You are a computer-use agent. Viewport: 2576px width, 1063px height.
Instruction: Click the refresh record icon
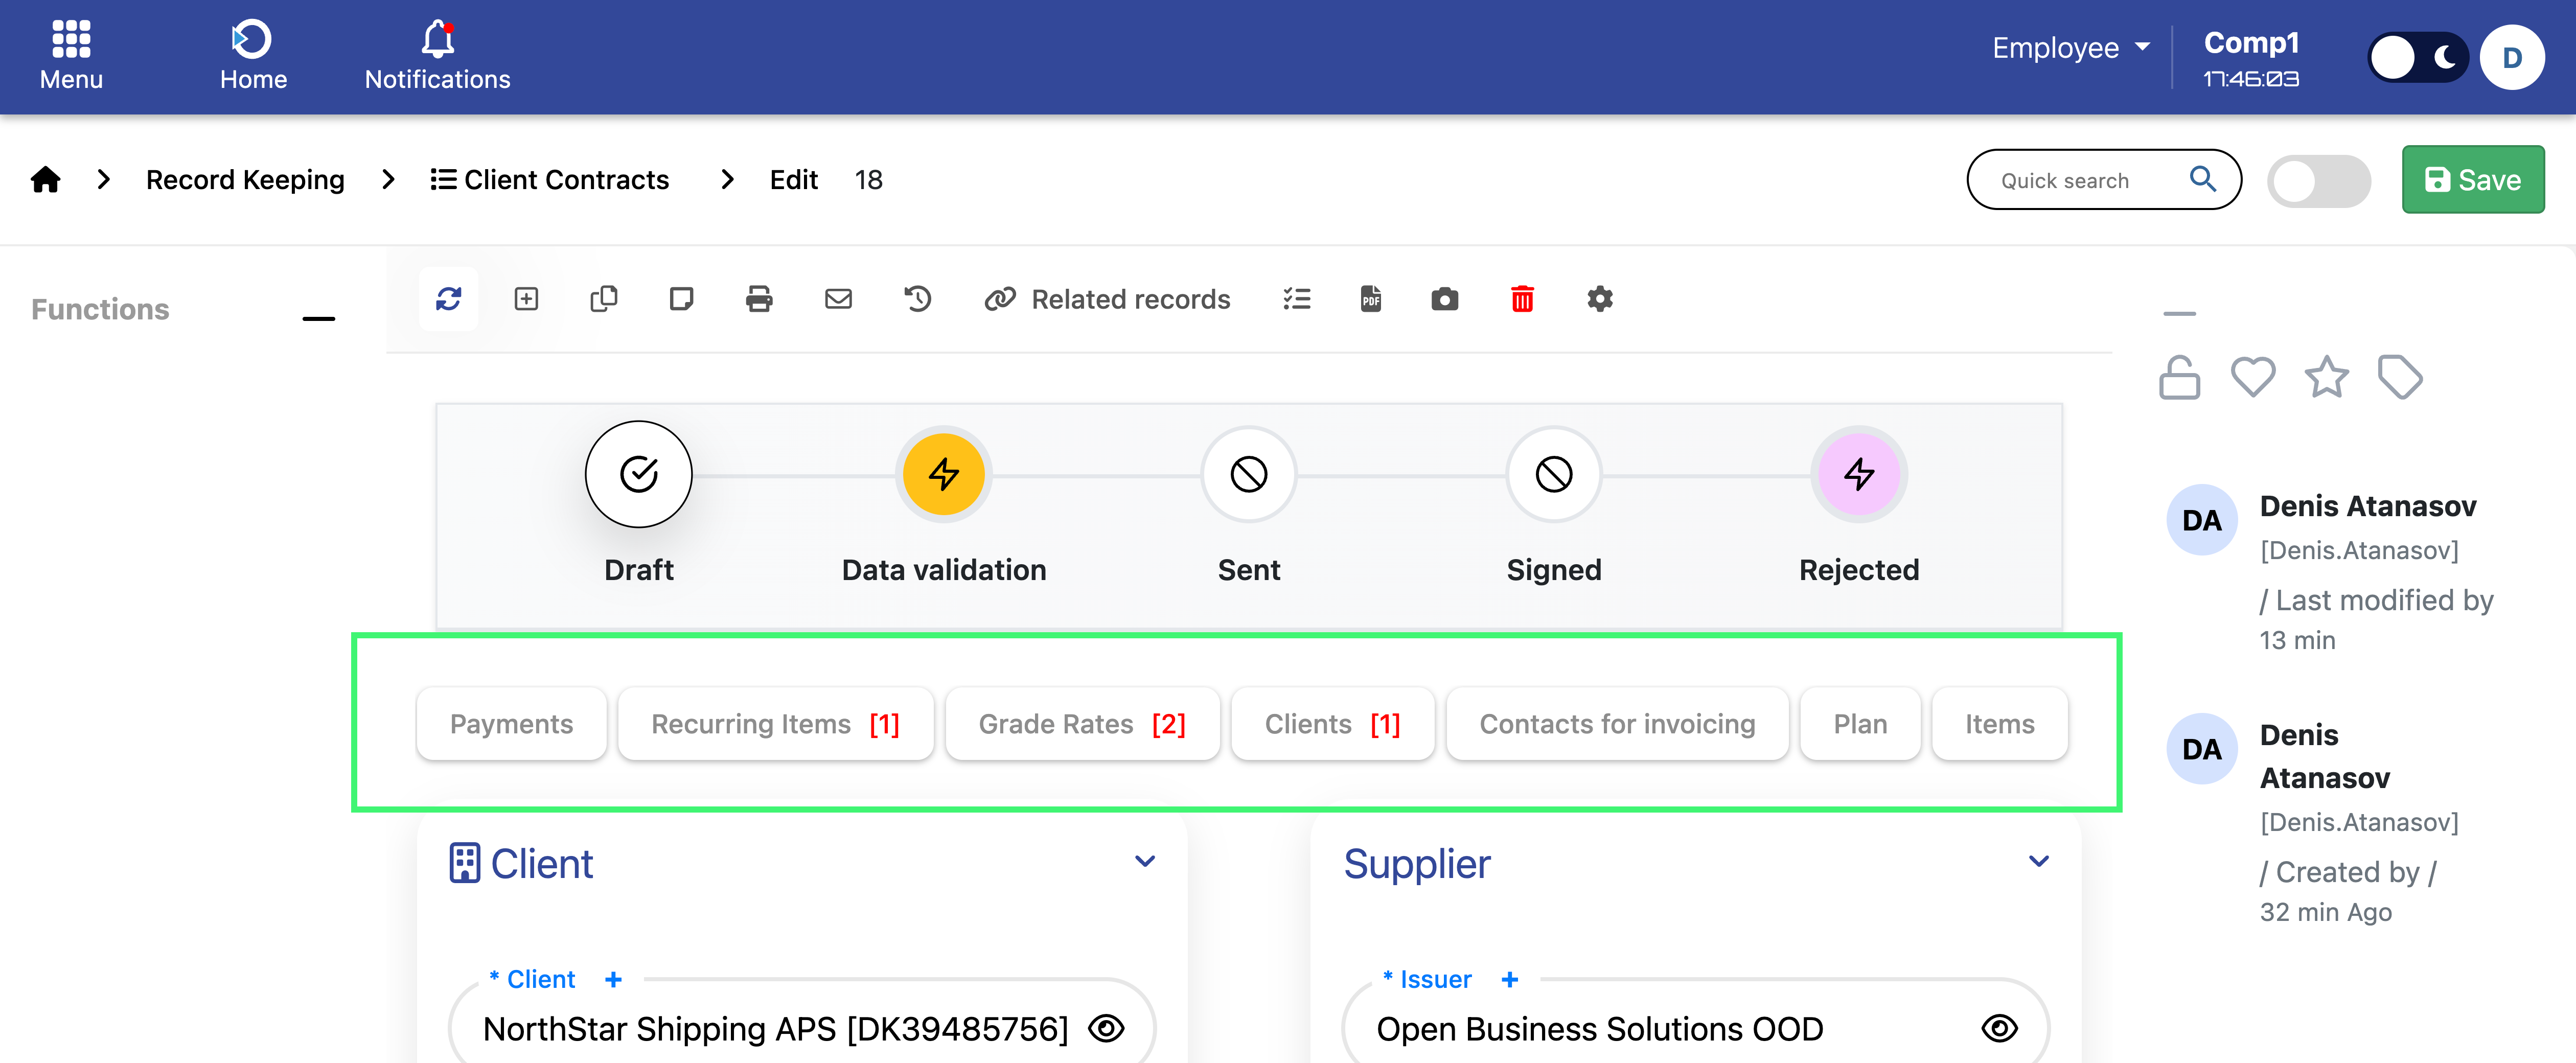448,299
